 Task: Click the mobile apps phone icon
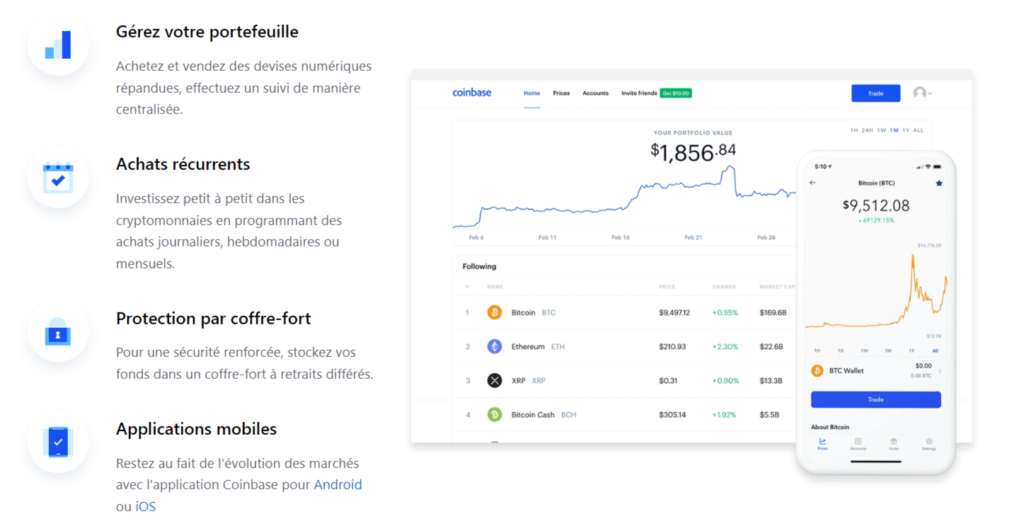tap(58, 442)
